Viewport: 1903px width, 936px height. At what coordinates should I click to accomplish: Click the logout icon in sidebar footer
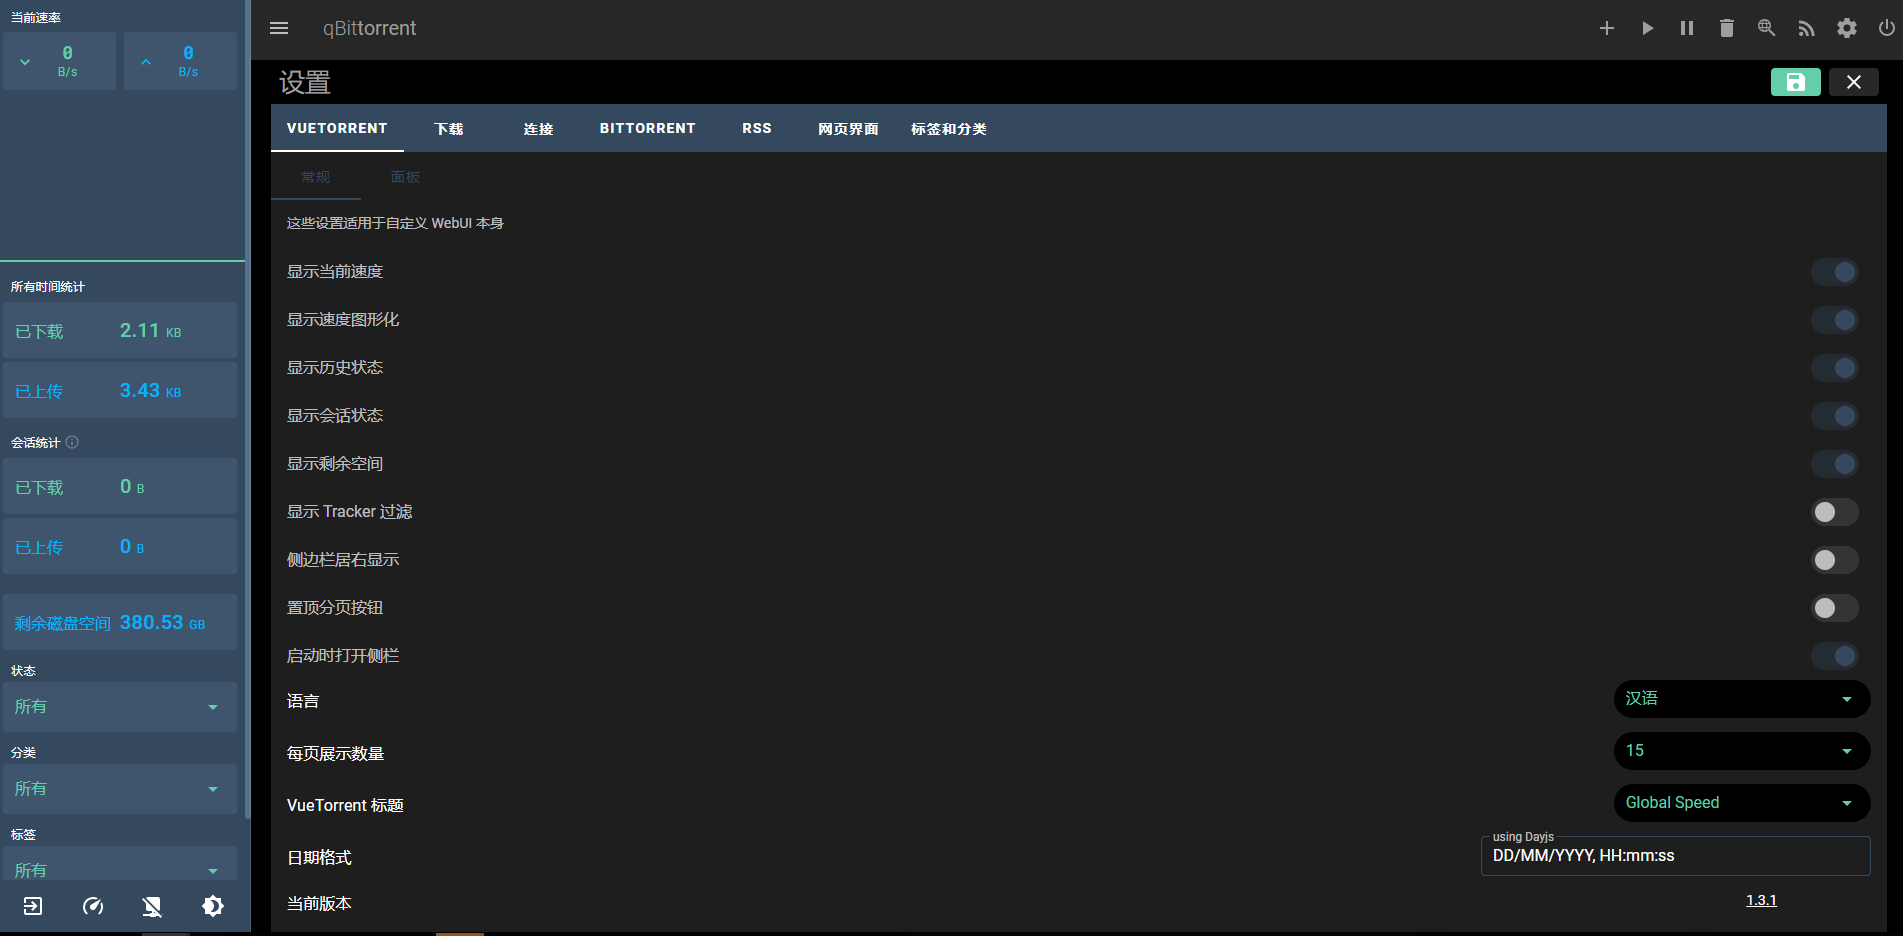click(x=33, y=906)
